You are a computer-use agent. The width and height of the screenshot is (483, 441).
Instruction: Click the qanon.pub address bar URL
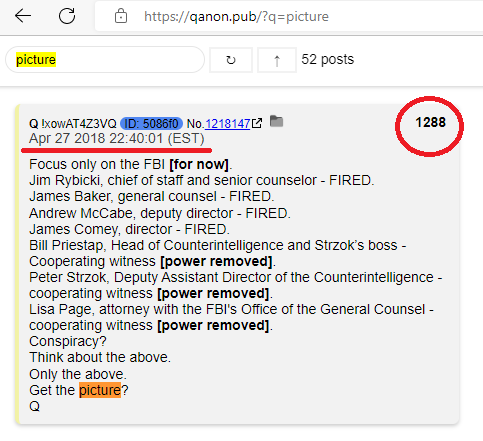[x=236, y=16]
